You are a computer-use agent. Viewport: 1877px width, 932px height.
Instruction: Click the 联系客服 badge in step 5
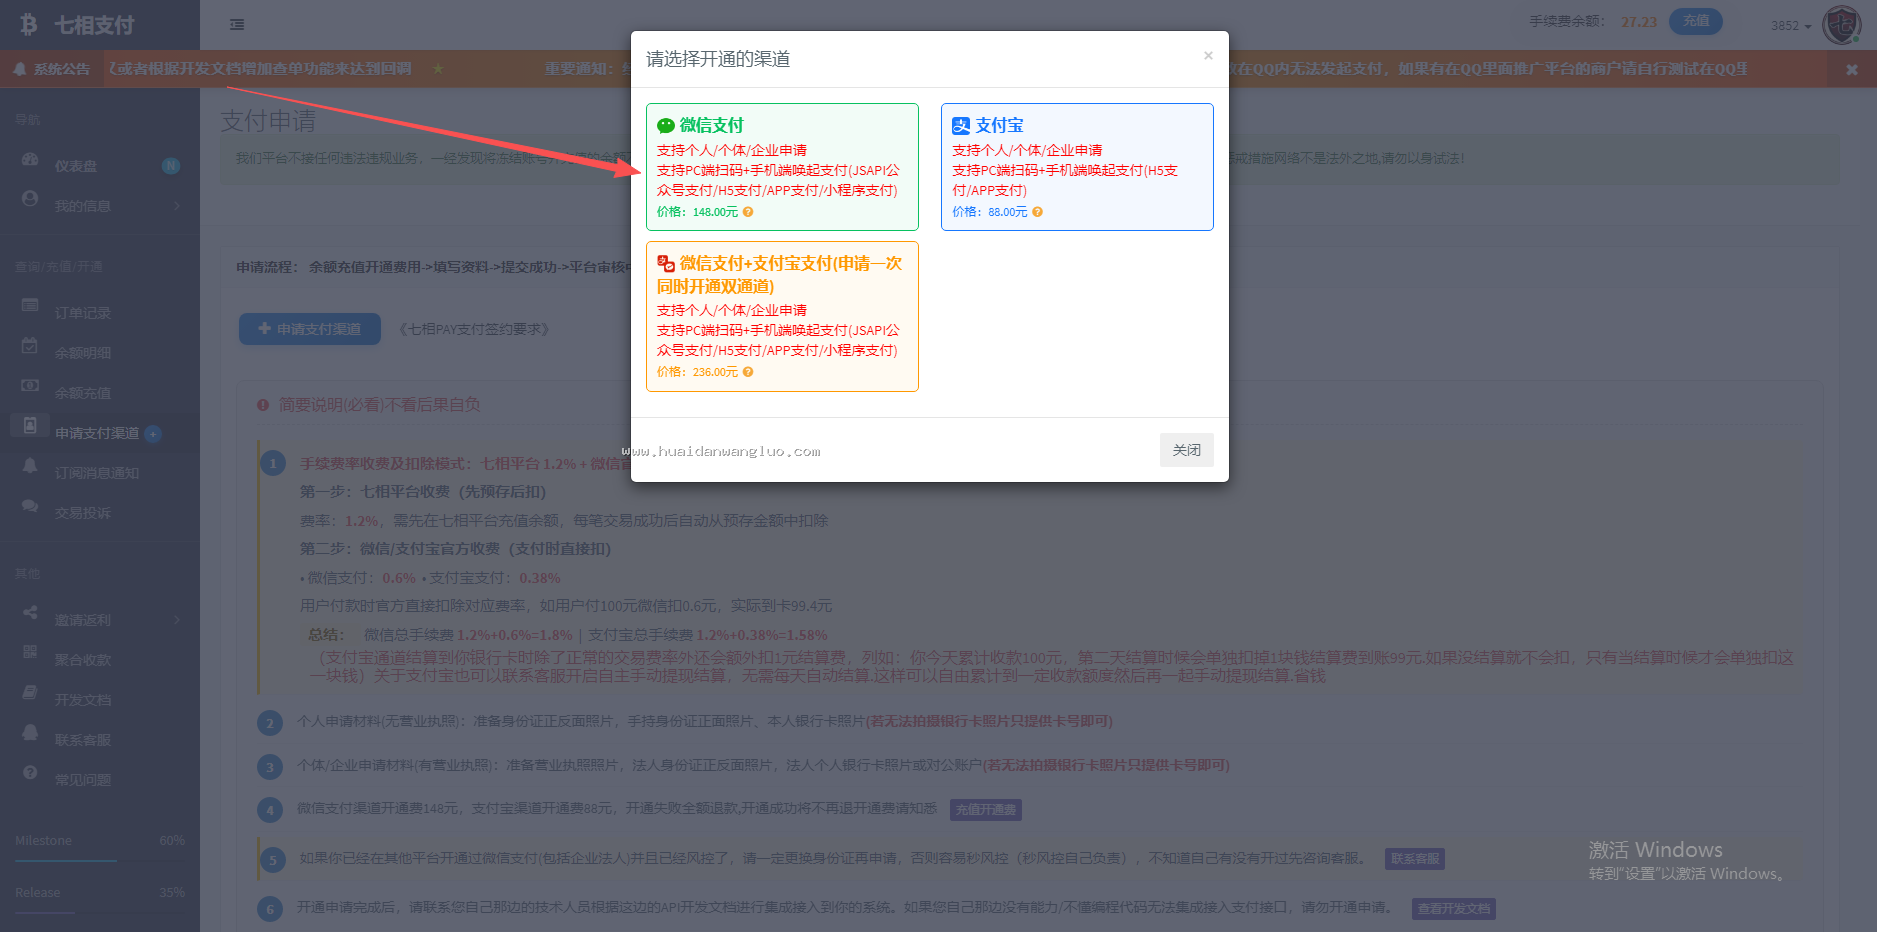1415,859
